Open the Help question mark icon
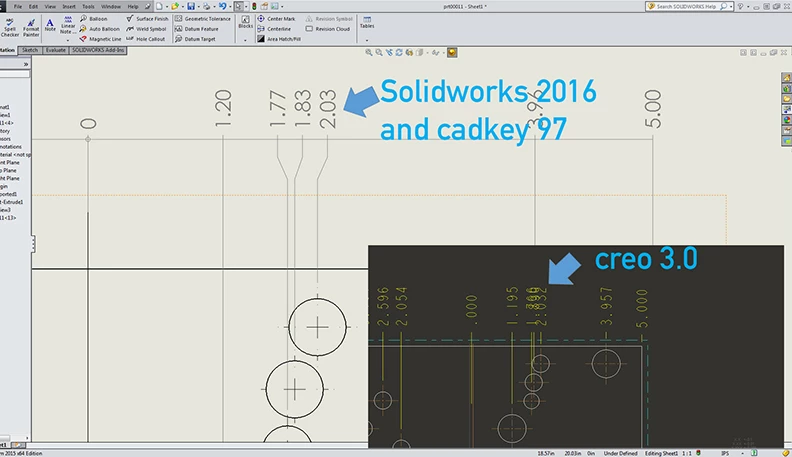 pos(740,6)
